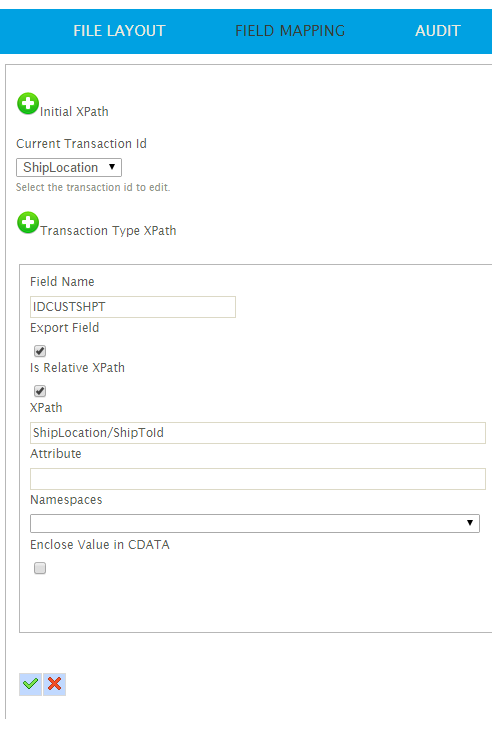Click the Enclose Value in CDATA label
The width and height of the screenshot is (493, 729).
(x=100, y=544)
